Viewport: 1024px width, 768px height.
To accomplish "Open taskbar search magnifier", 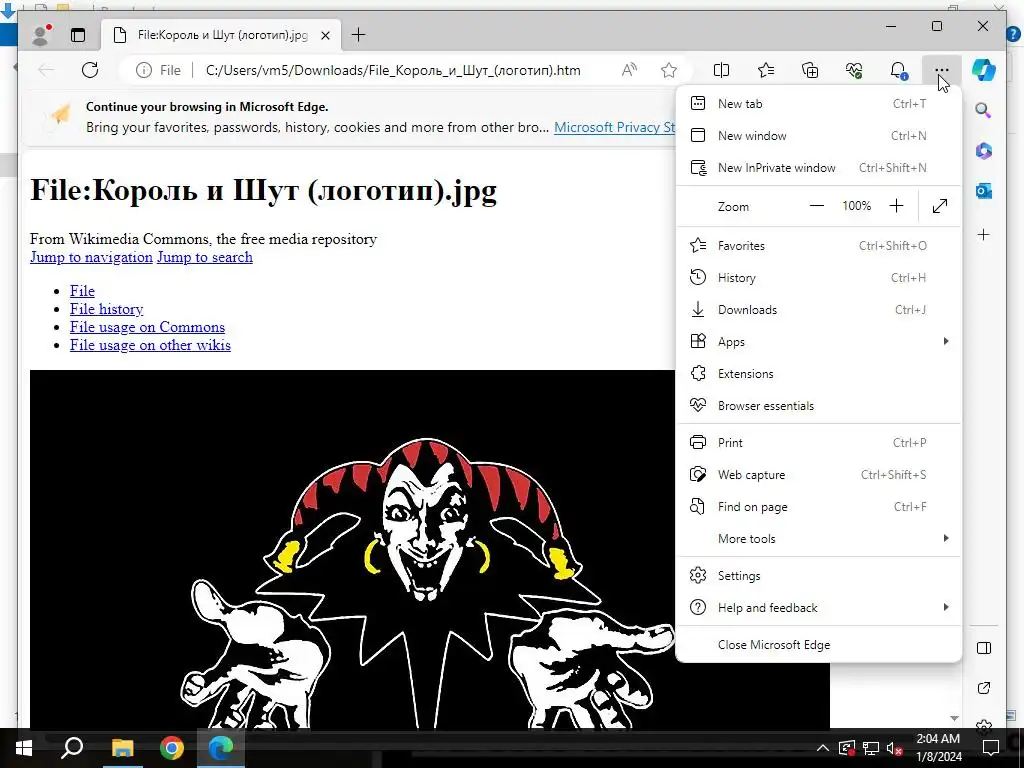I will 72,748.
